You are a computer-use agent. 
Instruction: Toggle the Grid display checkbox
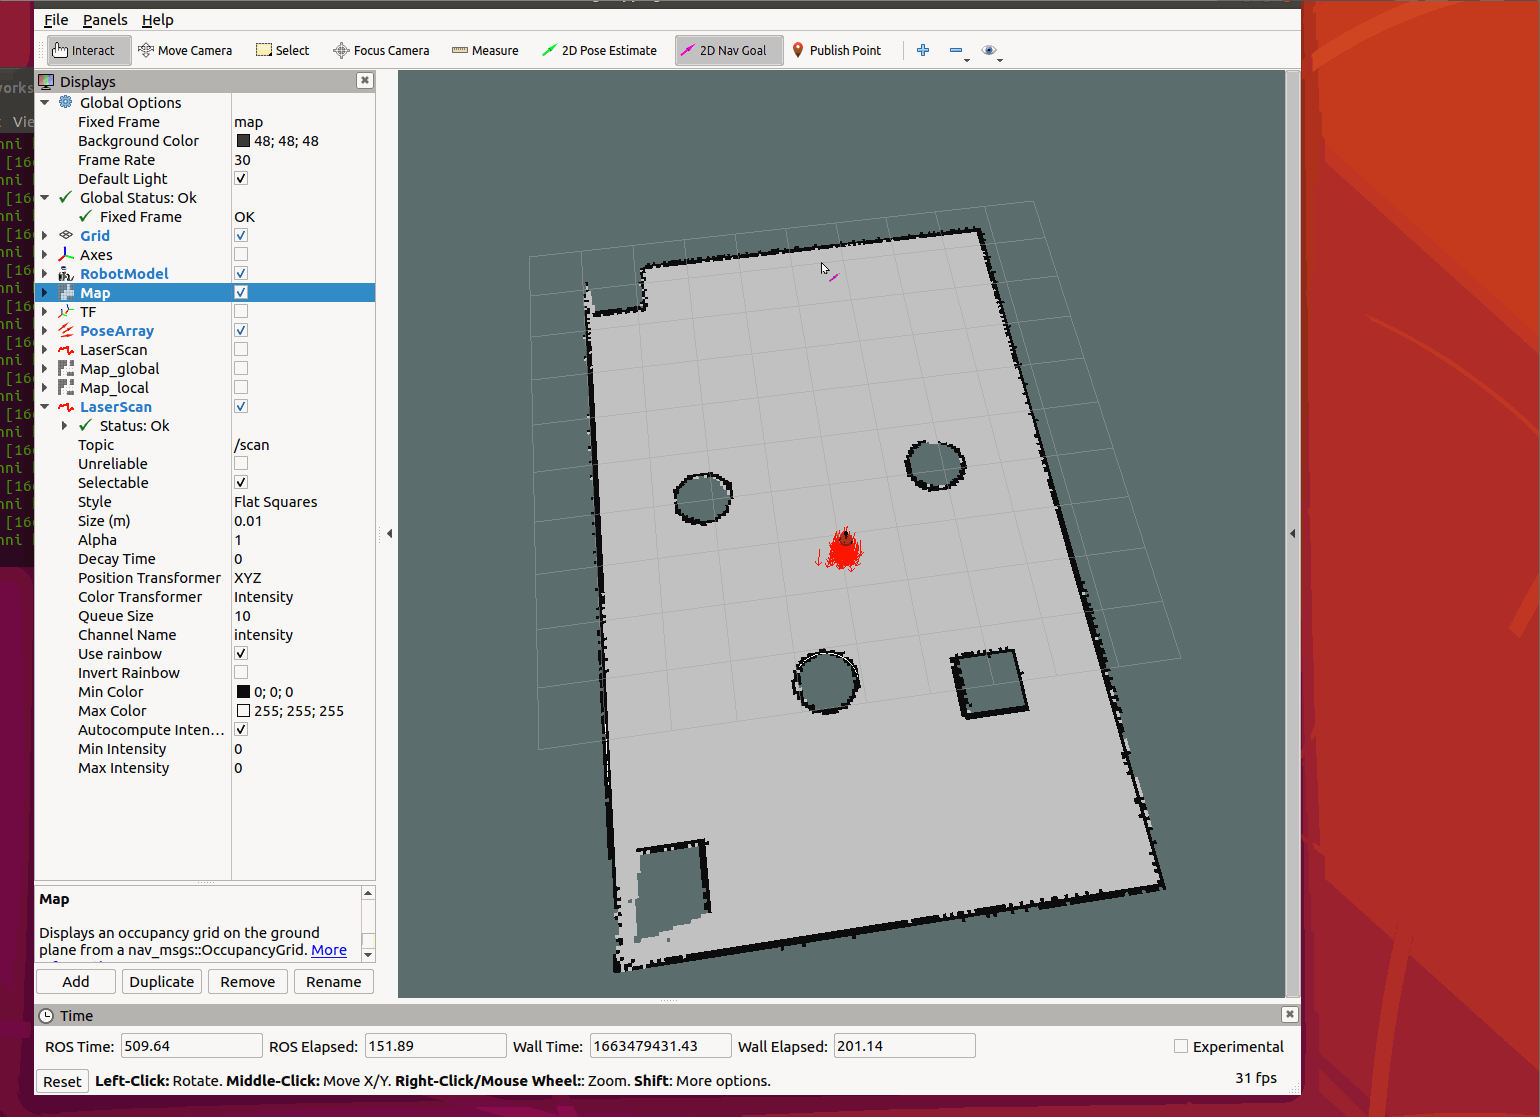click(x=241, y=236)
